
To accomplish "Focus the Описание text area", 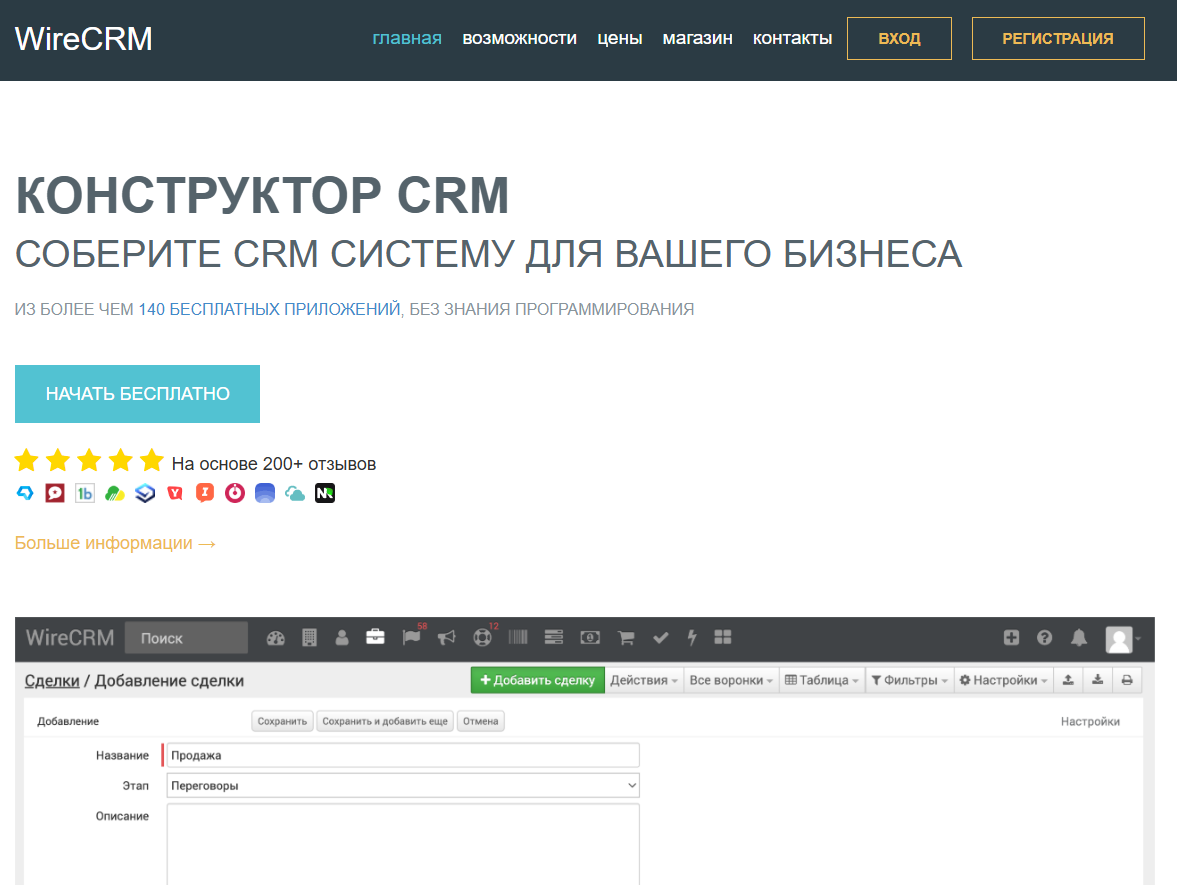I will (403, 844).
